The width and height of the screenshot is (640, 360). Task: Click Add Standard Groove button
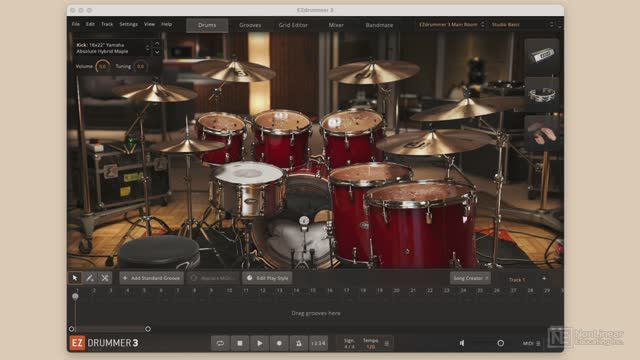pos(151,278)
